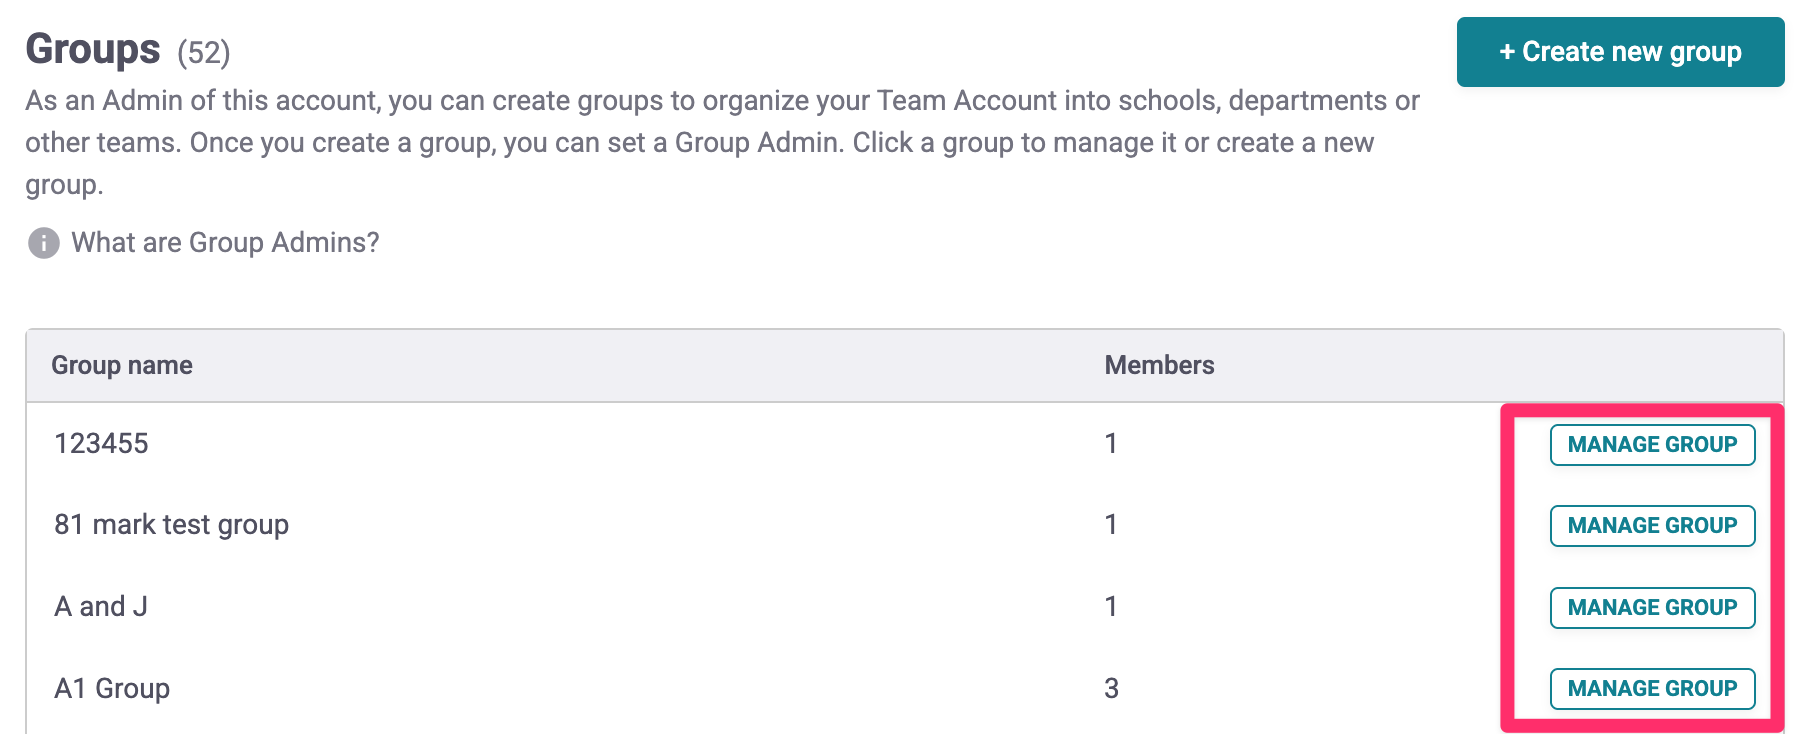Screen dimensions: 1820x734
Task: Click the member count for 81 mark test group
Action: [1110, 525]
